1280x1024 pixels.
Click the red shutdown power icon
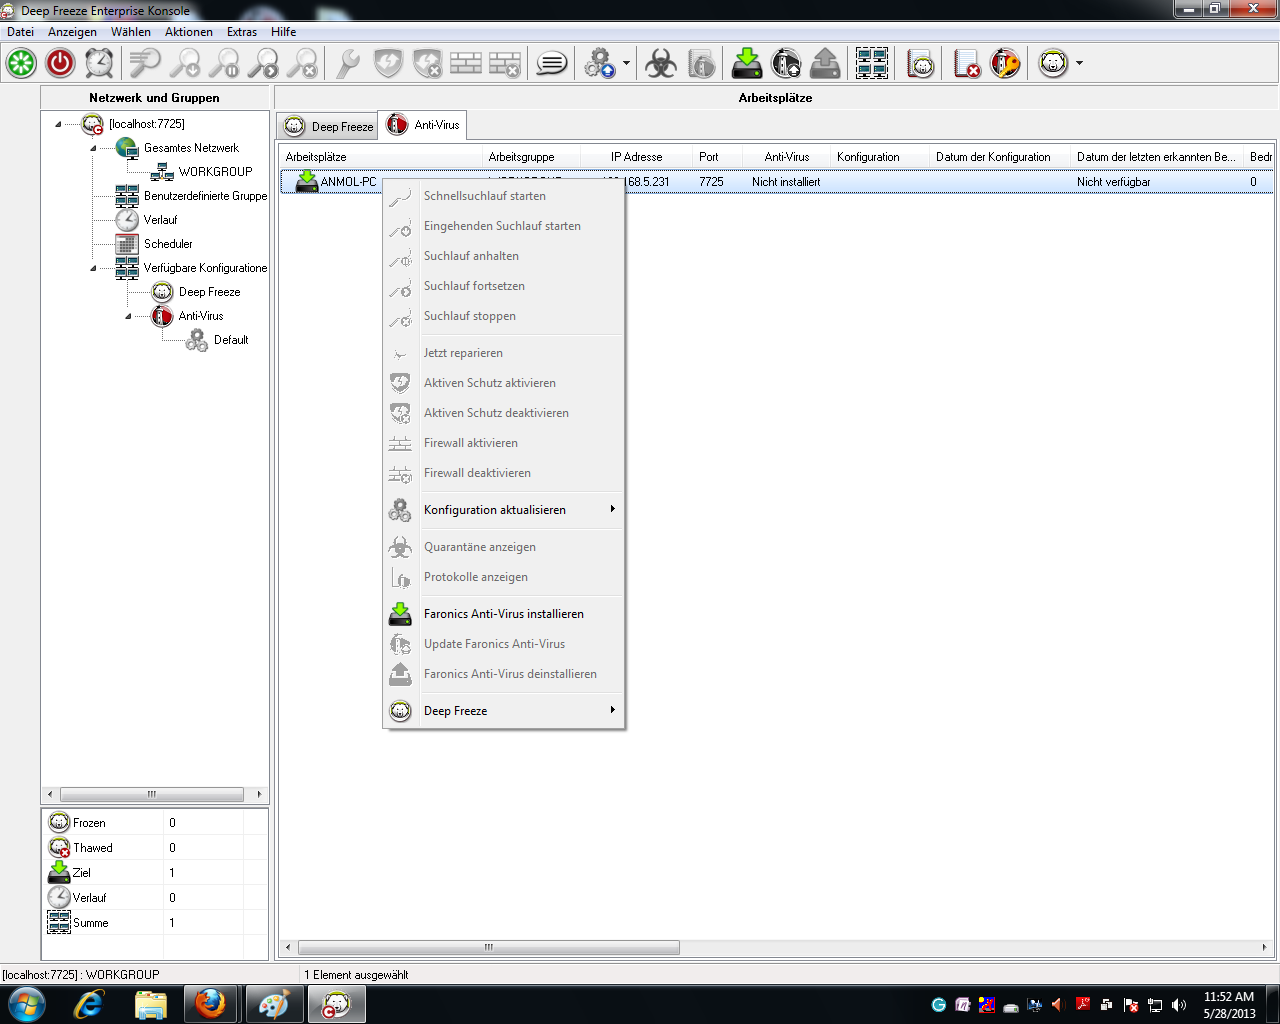(x=60, y=63)
